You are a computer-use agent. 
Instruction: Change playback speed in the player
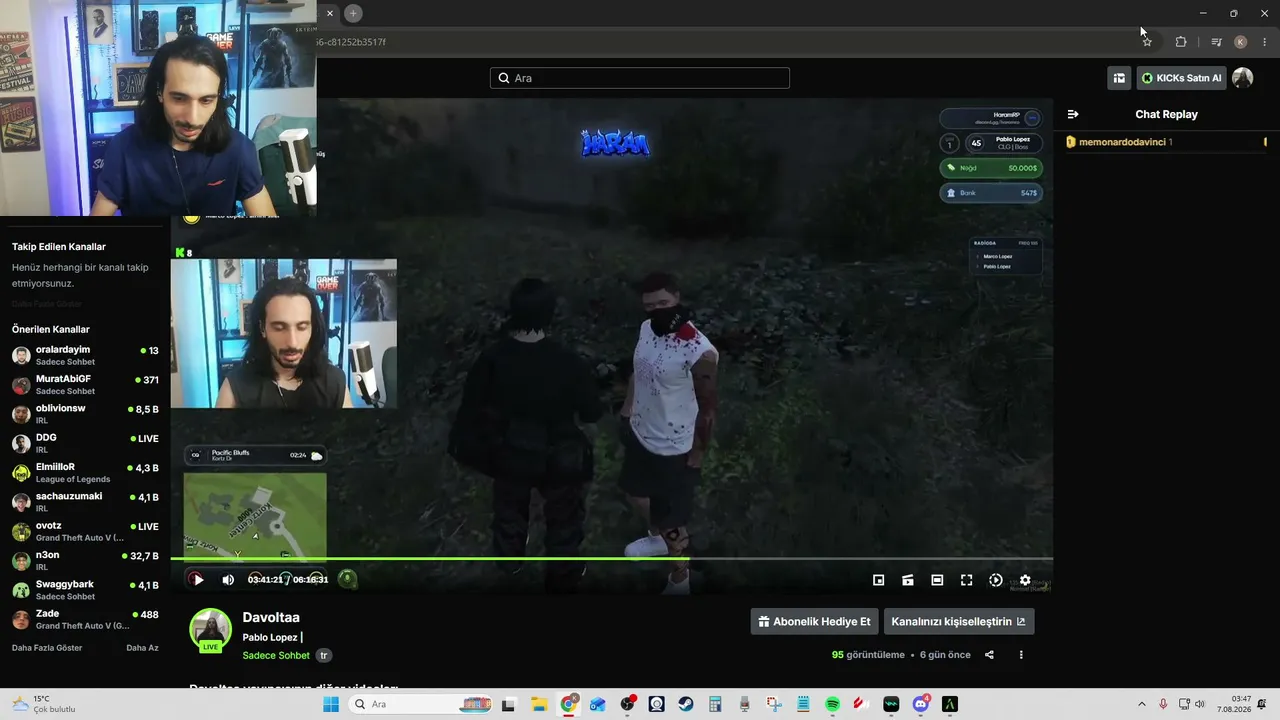996,580
